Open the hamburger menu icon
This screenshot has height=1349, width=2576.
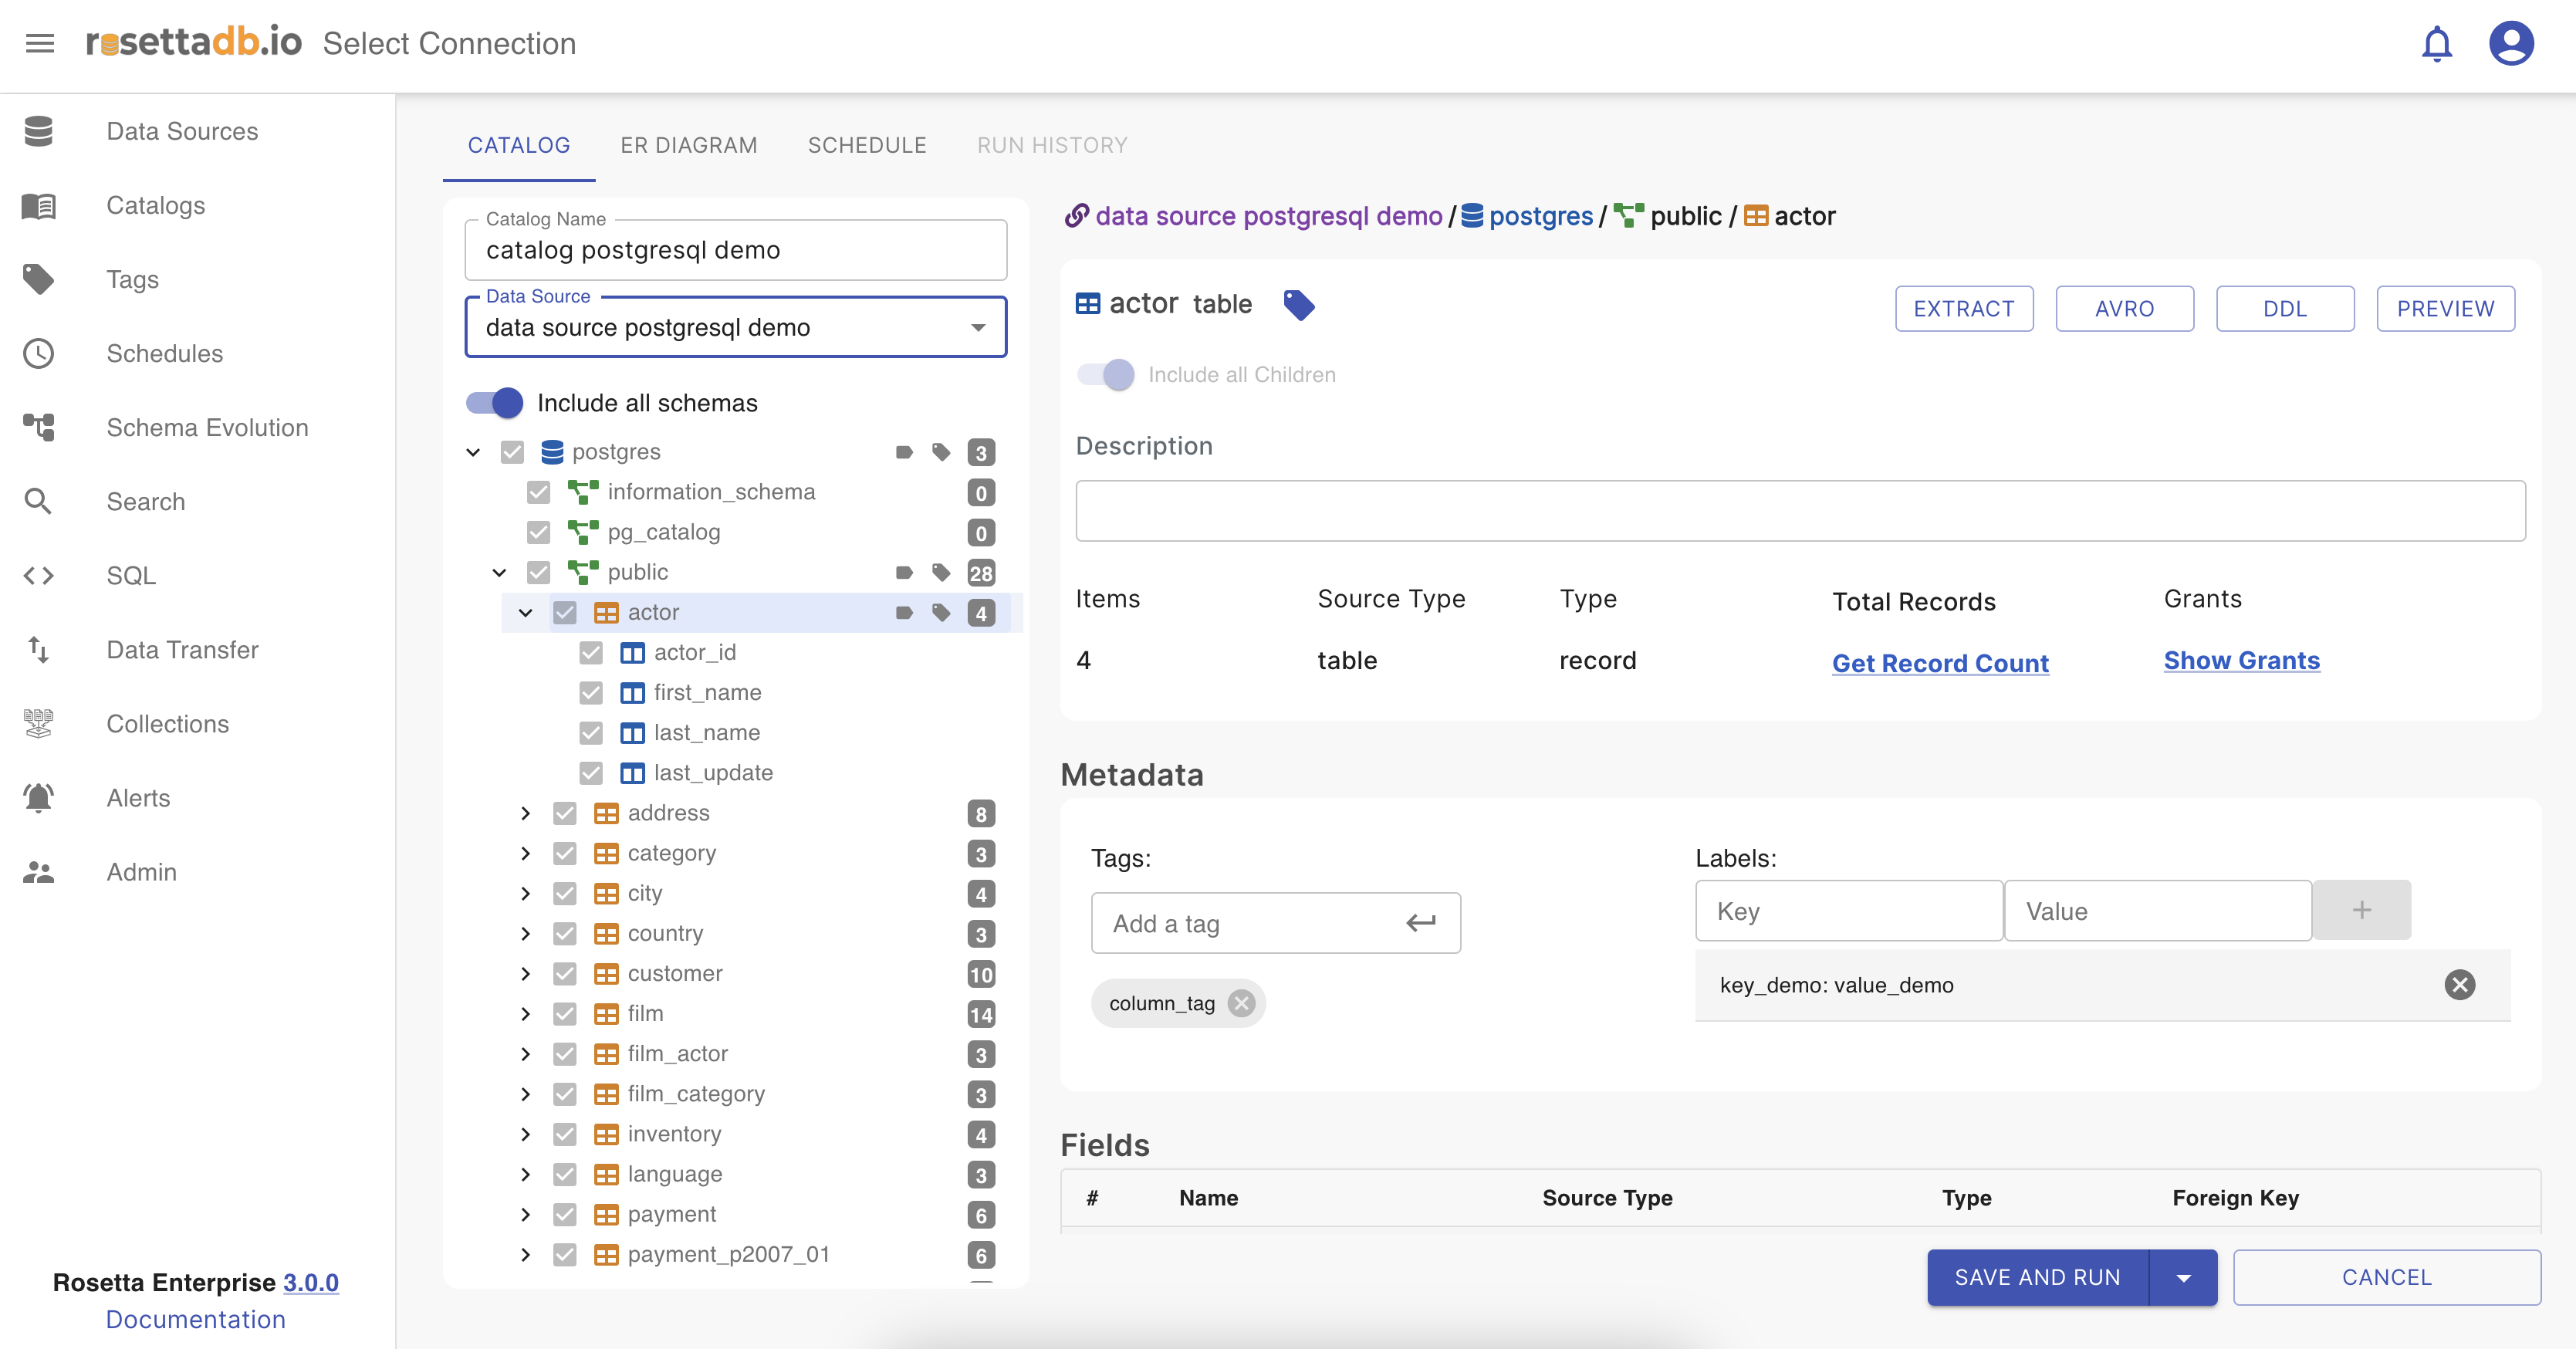pyautogui.click(x=40, y=44)
